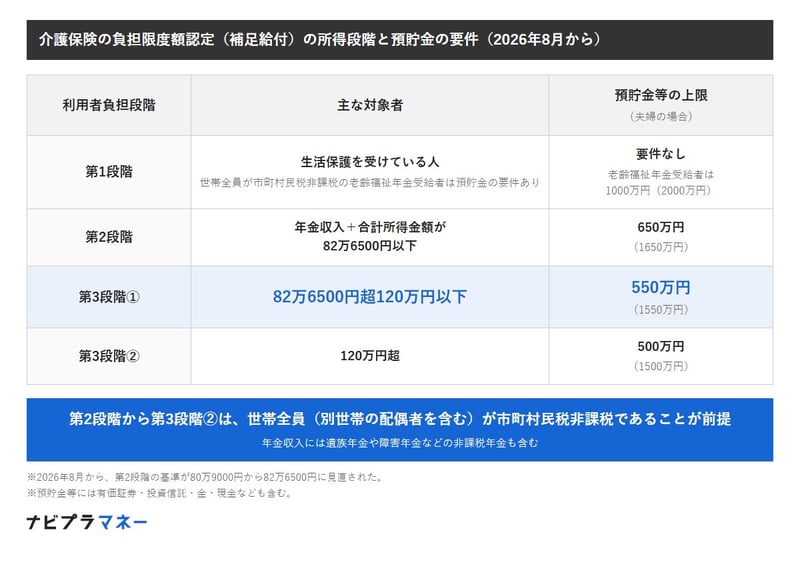Click the '要件なし' cell
The image size is (800, 566).
[x=661, y=154]
